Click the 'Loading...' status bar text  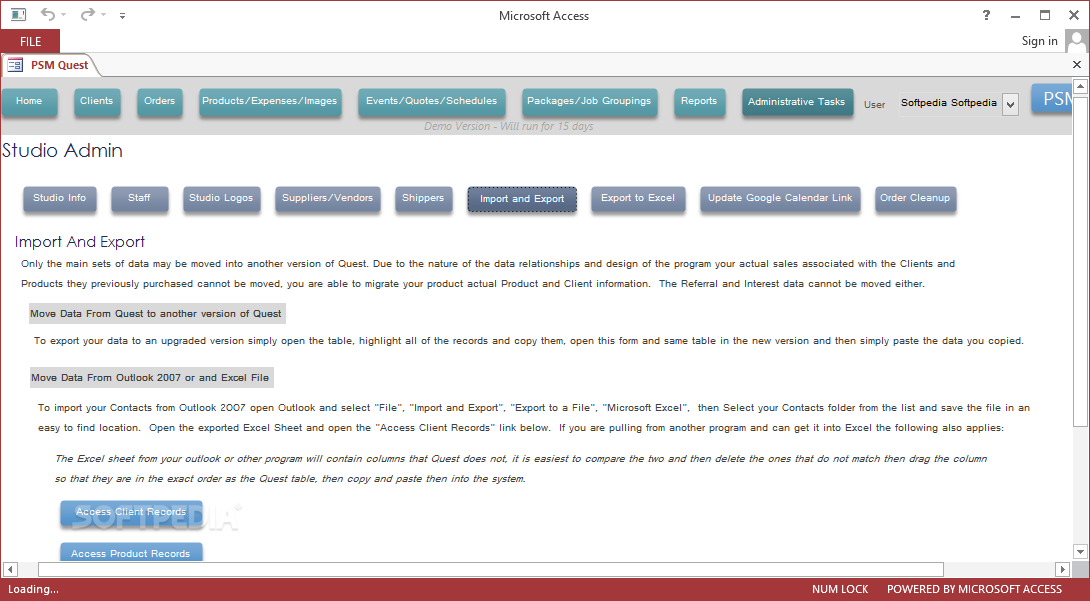point(33,589)
